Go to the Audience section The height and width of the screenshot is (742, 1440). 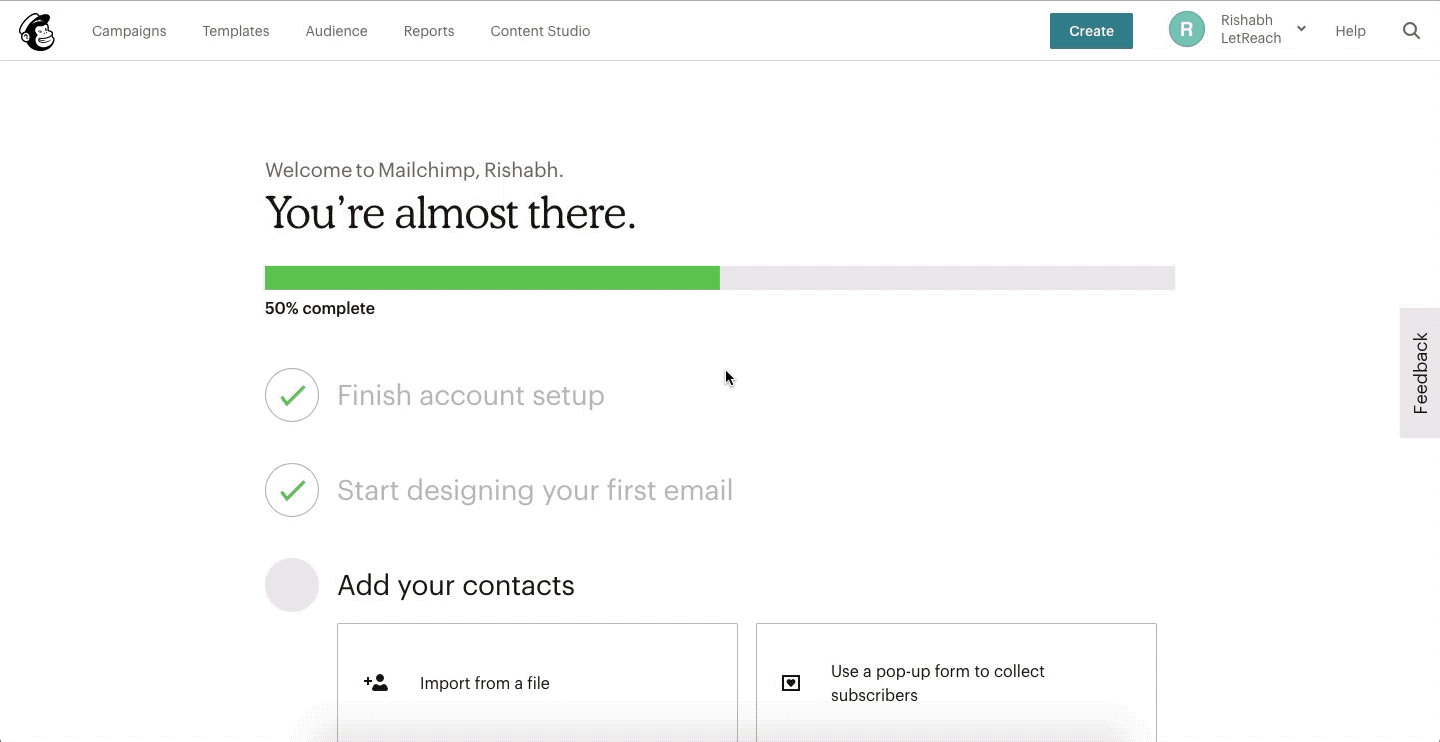[x=337, y=31]
